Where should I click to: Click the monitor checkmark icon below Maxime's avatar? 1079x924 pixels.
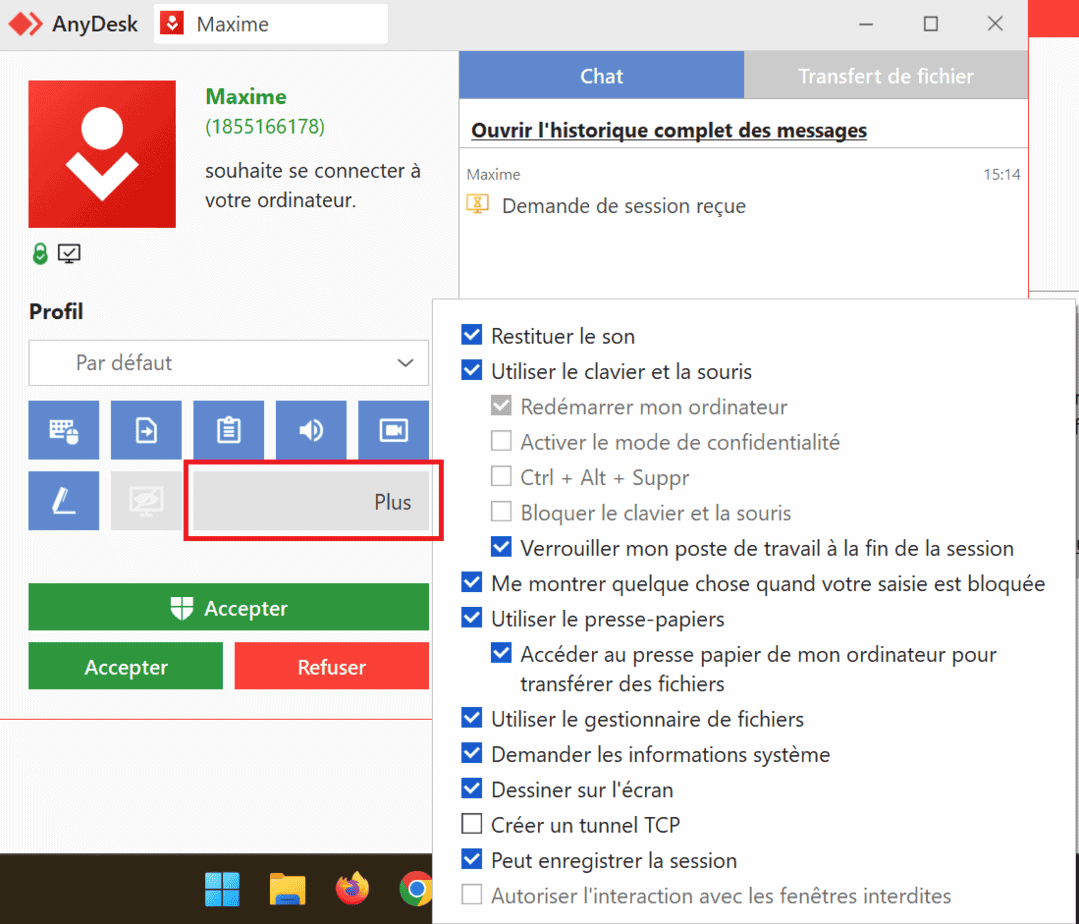coord(68,253)
